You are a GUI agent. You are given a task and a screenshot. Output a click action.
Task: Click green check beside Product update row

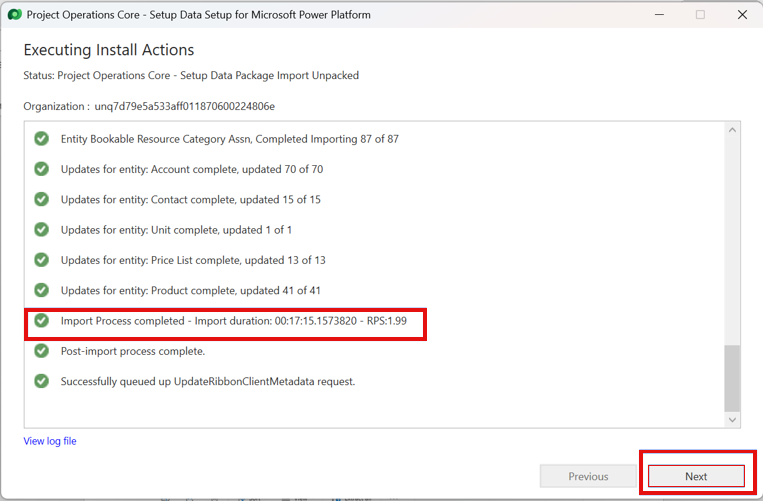coord(41,290)
